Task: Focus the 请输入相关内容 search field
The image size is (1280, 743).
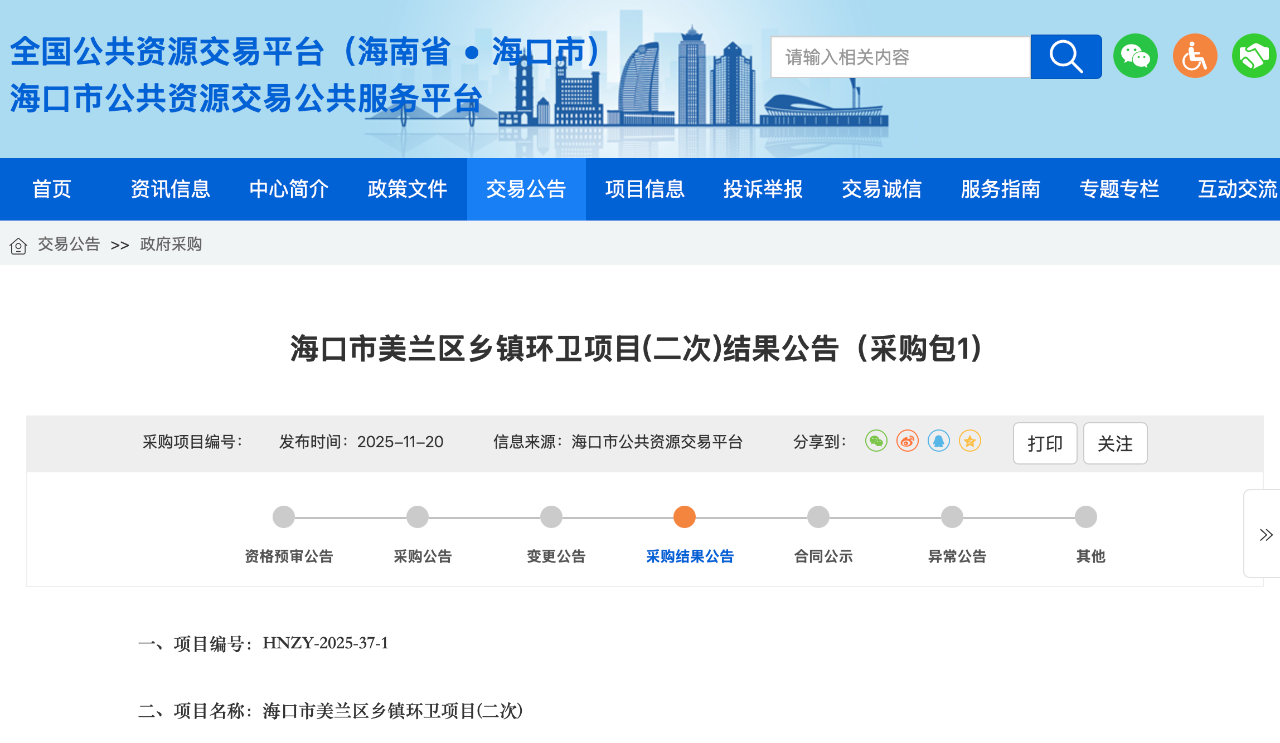Action: coord(900,57)
